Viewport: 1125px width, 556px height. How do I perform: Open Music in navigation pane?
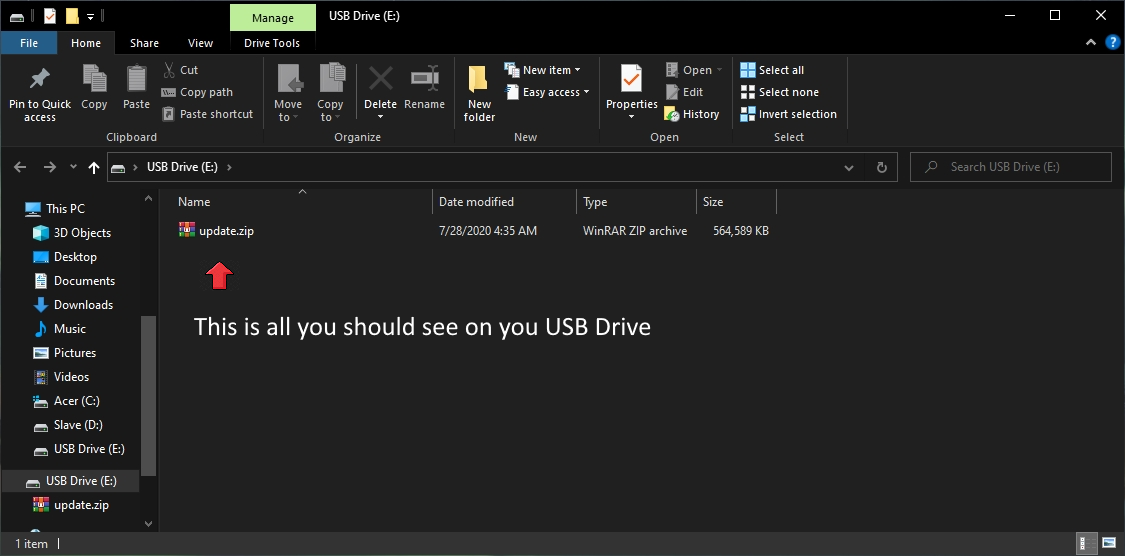tap(60, 329)
